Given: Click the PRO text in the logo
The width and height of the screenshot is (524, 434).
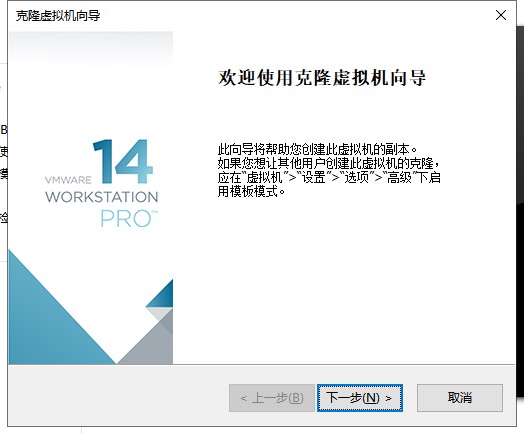Looking at the screenshot, I should [129, 219].
